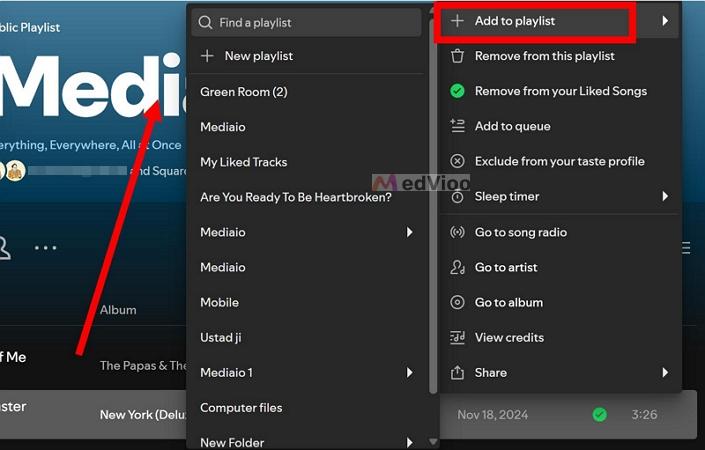Screen dimensions: 705x450
Task: Click the crossed circle icon for Exclude from taste profile
Action: pyautogui.click(x=457, y=161)
